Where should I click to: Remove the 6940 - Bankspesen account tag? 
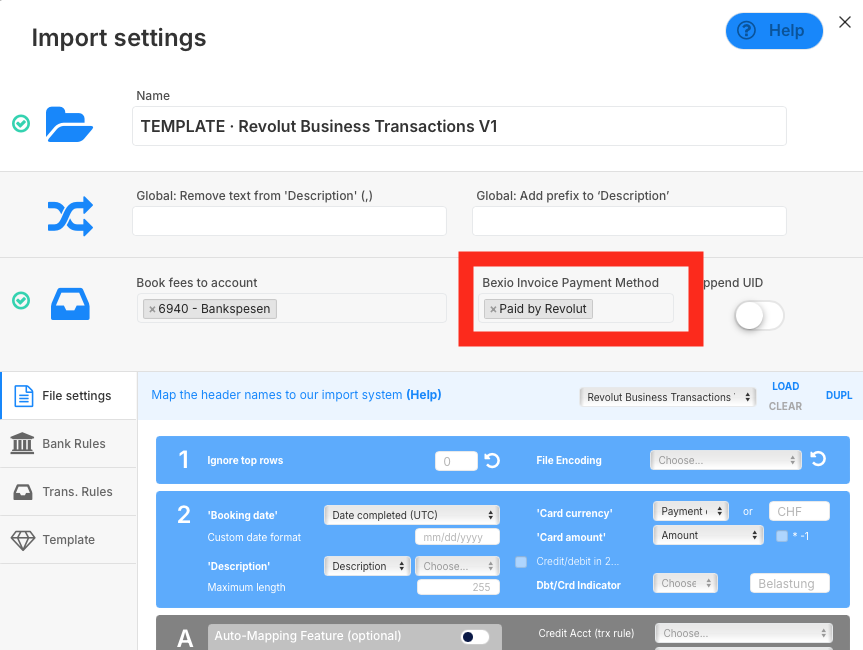[x=152, y=310]
